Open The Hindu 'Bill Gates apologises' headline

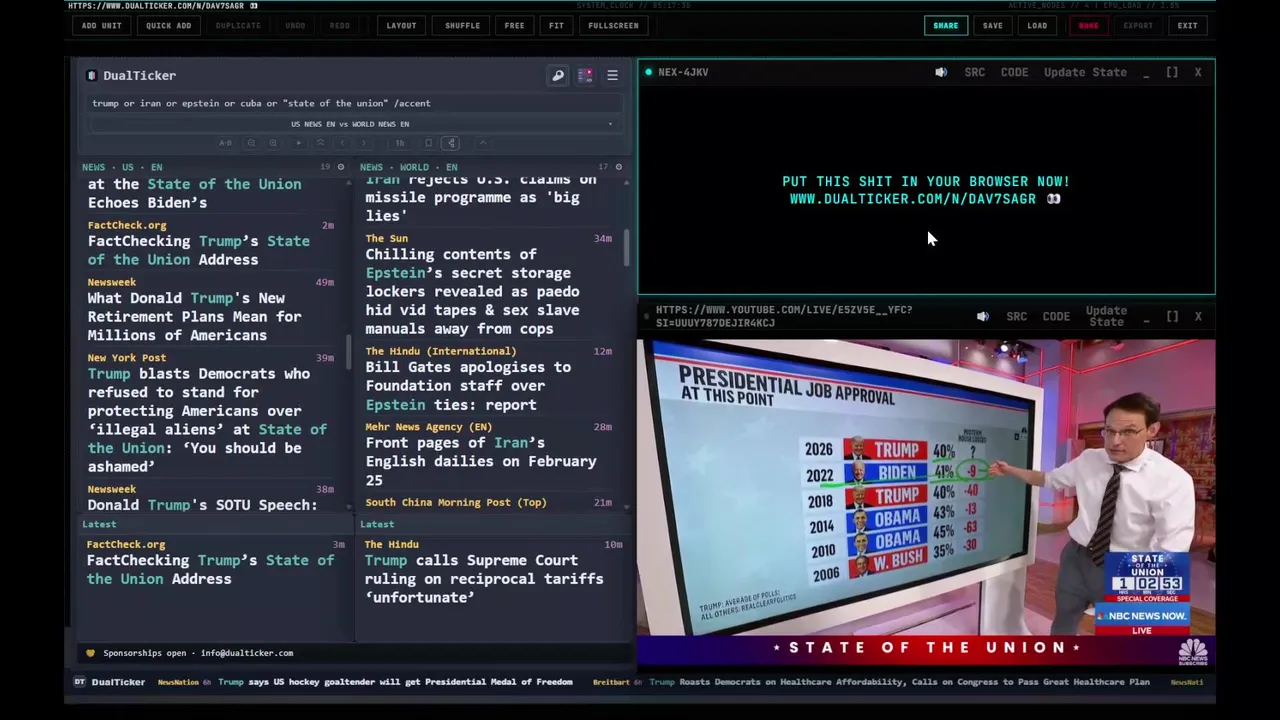tap(468, 386)
